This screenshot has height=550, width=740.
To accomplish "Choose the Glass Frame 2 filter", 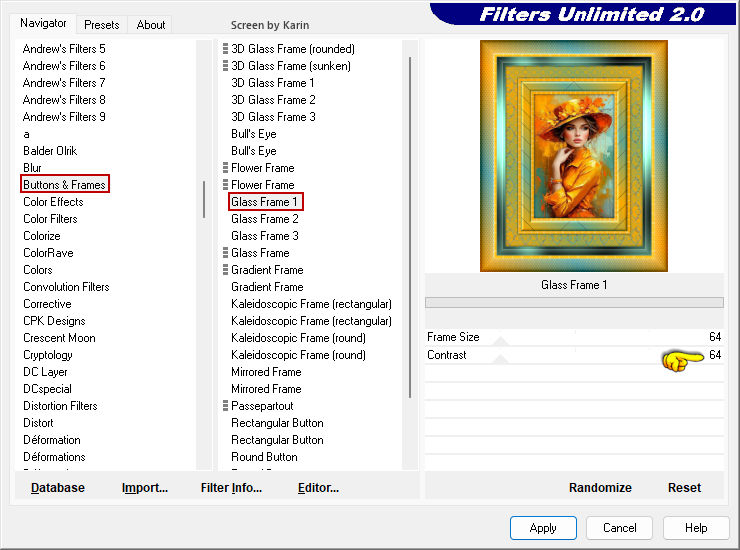I will pos(265,219).
